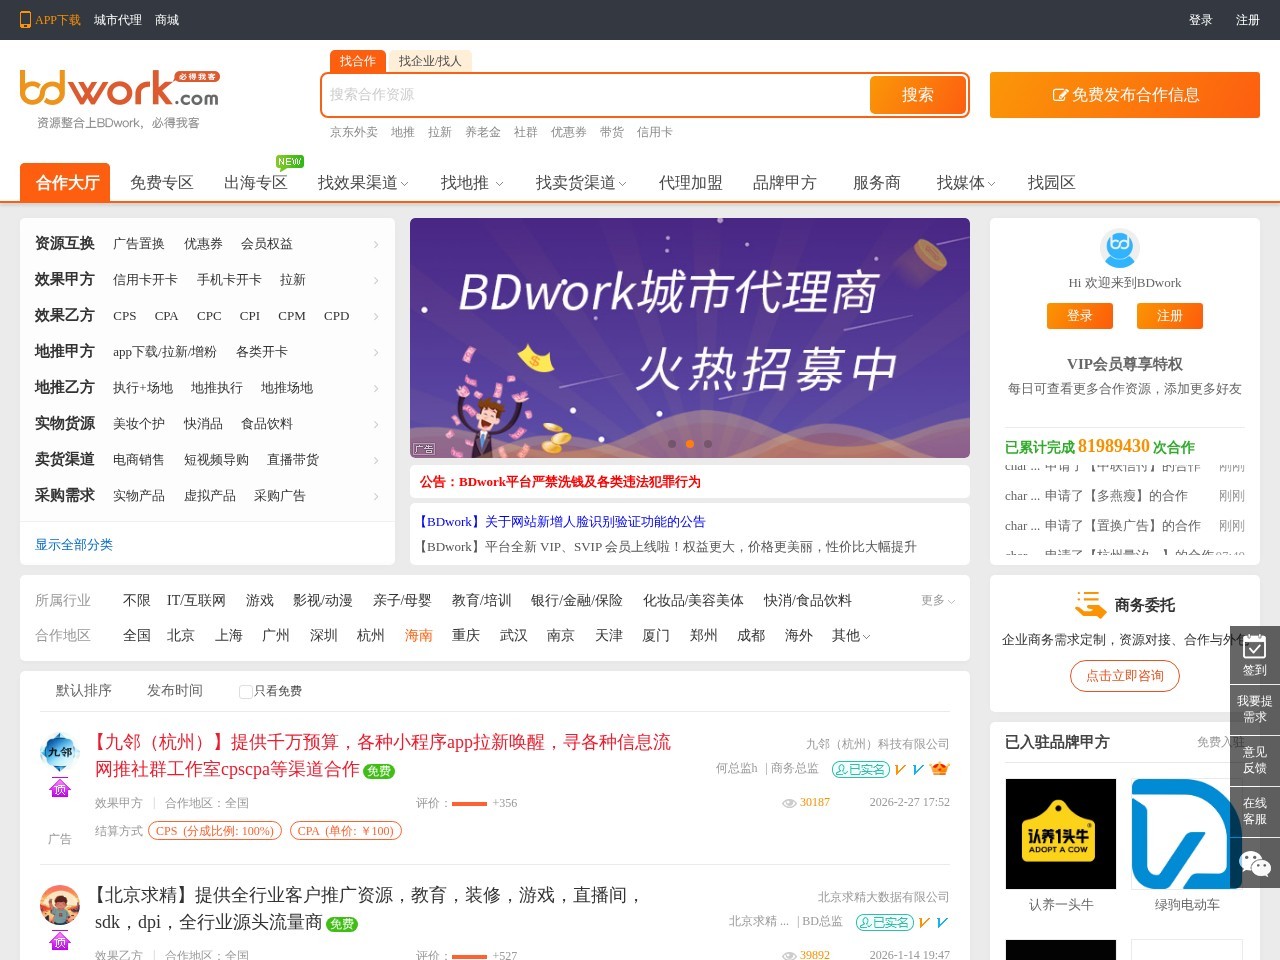The image size is (1280, 960).
Task: Switch to 找企业/找人 search tab
Action: (430, 61)
